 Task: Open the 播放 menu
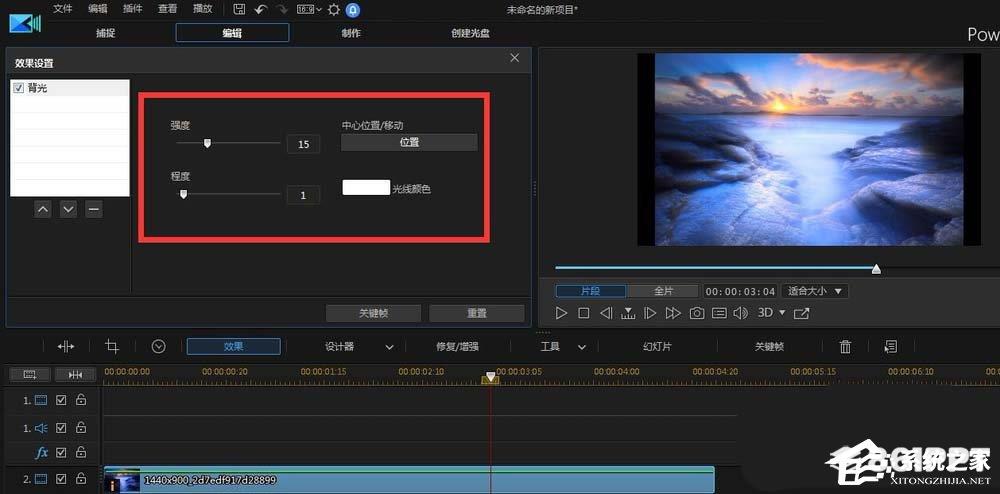point(203,9)
